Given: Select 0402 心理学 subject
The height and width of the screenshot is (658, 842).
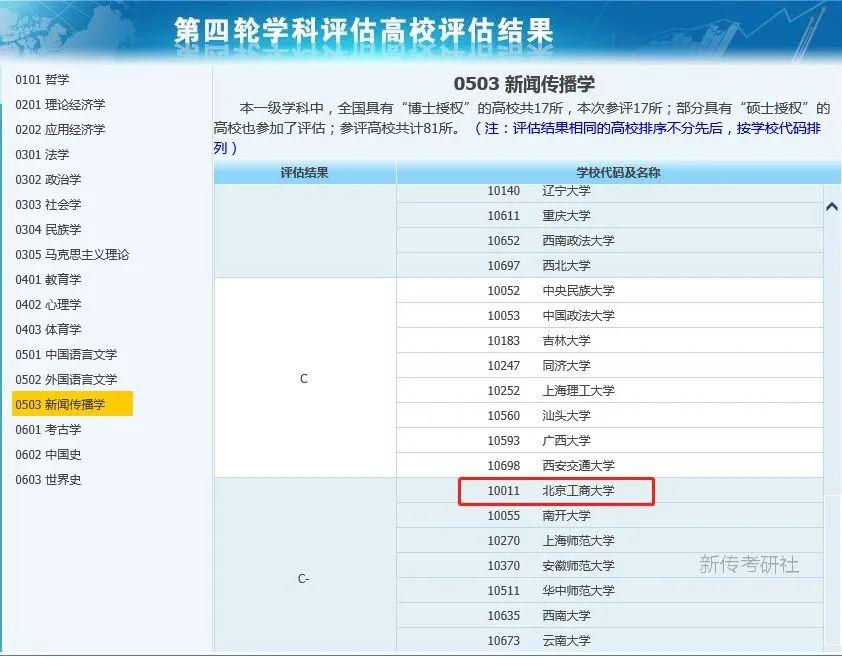Looking at the screenshot, I should point(48,305).
